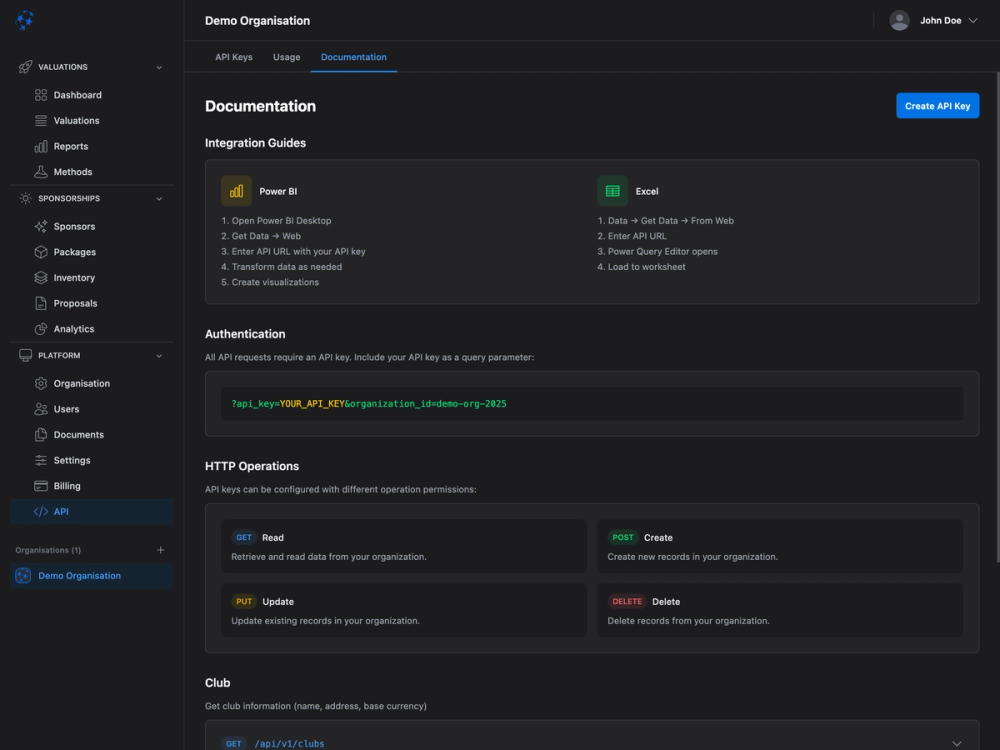Collapse the Valuations sidebar section
The width and height of the screenshot is (1000, 750).
point(158,67)
